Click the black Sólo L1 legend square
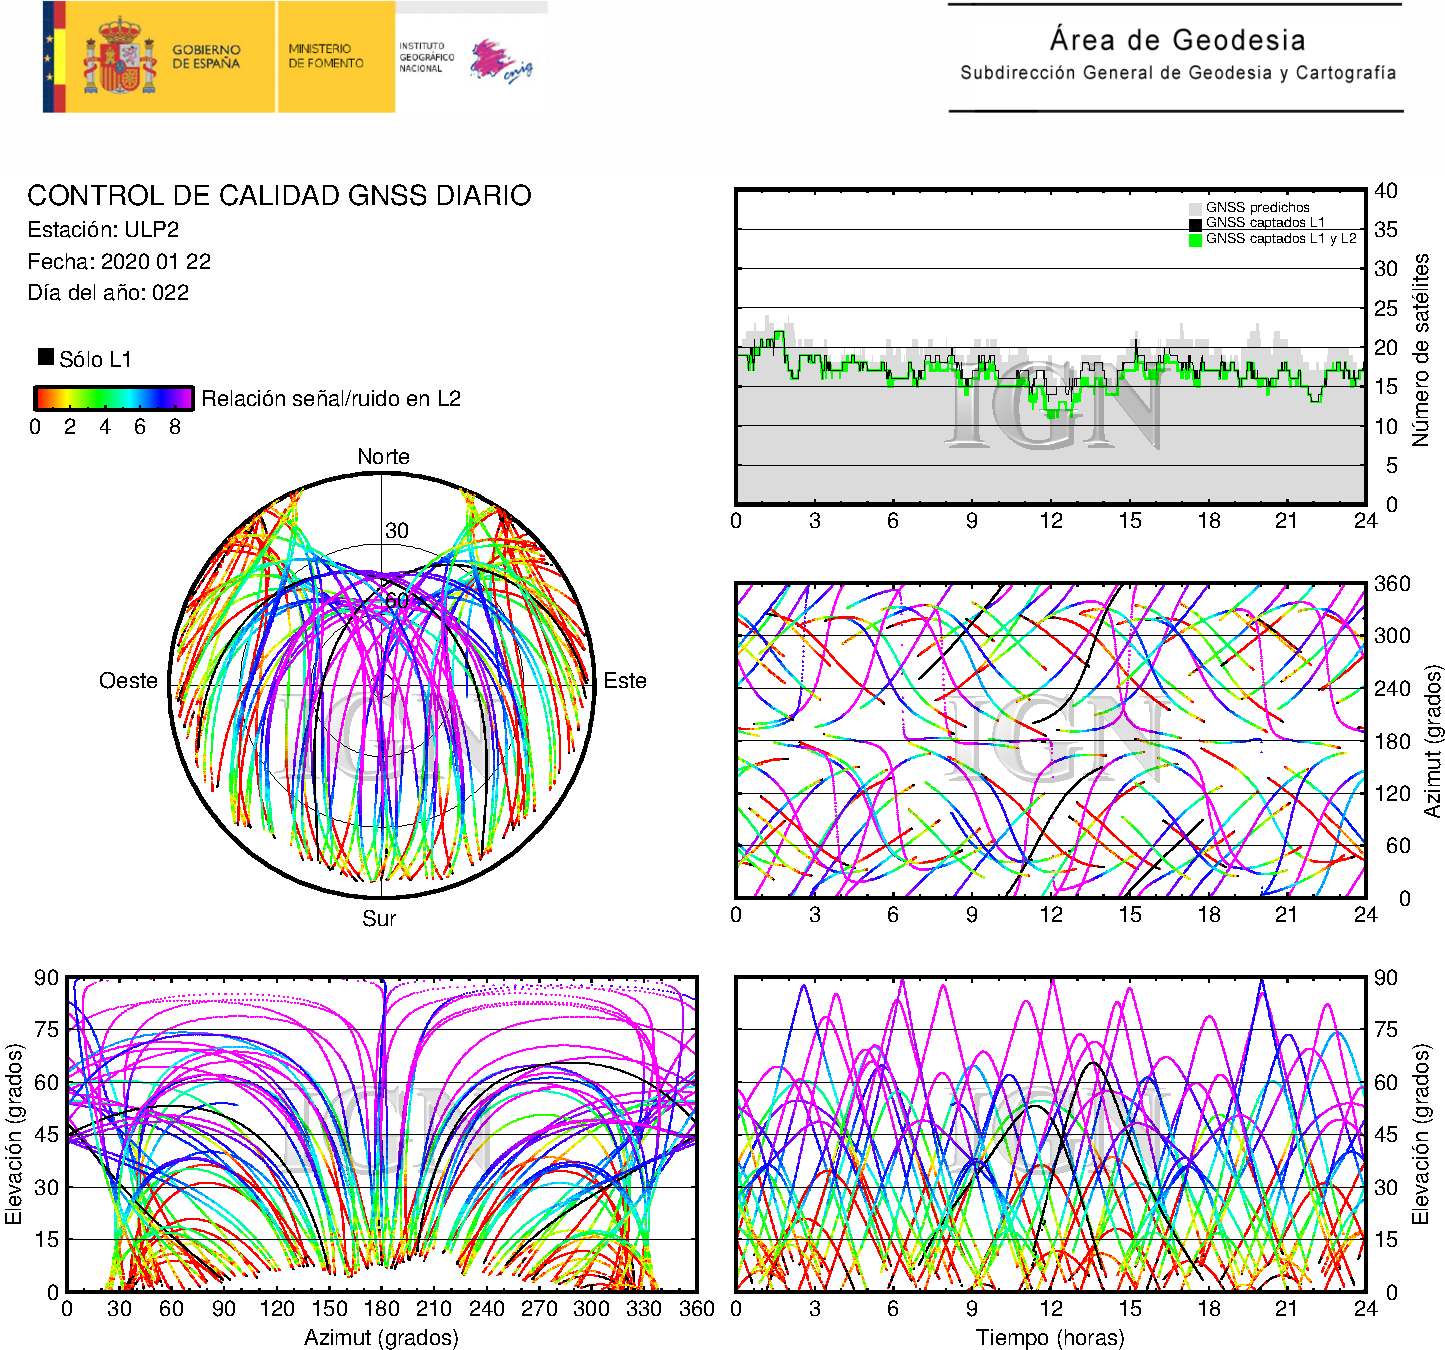The width and height of the screenshot is (1445, 1350). (x=46, y=357)
